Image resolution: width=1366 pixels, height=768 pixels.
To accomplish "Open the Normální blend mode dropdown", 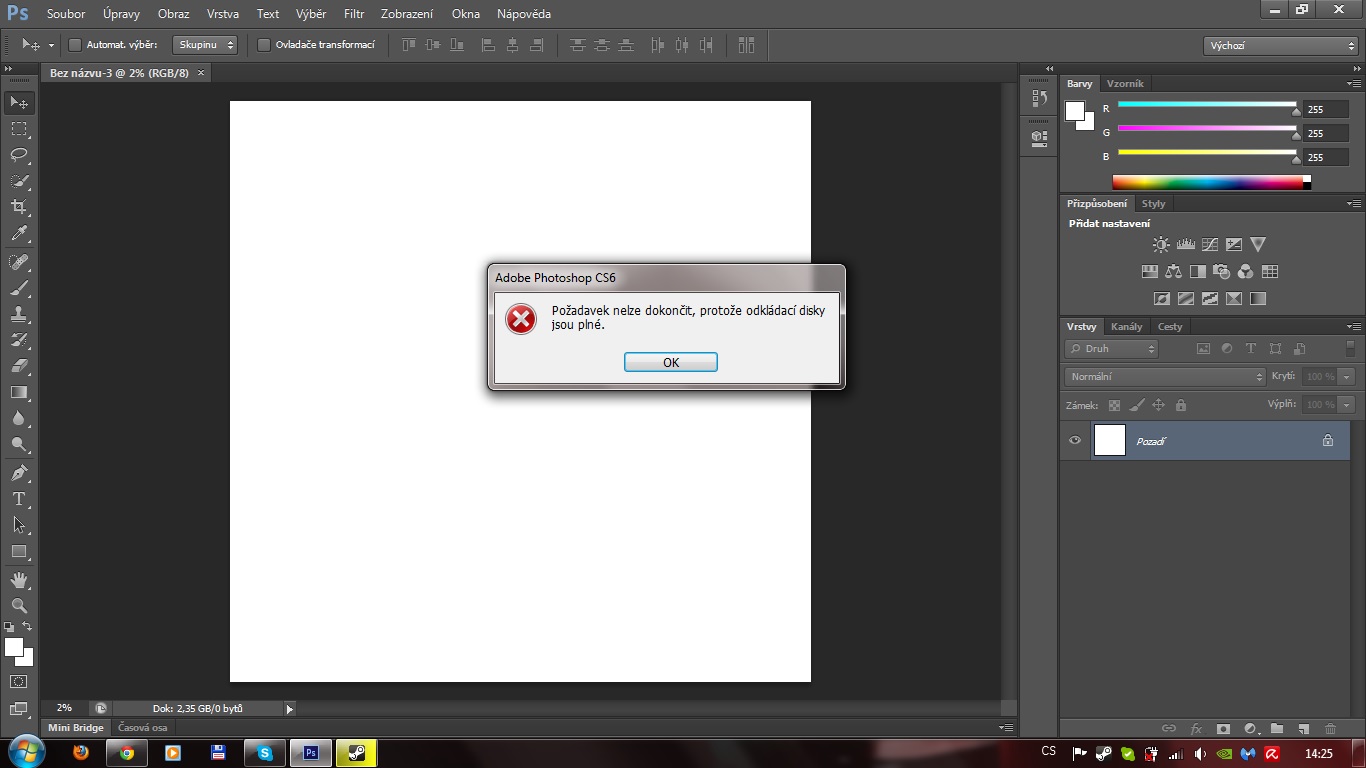I will pos(1165,377).
